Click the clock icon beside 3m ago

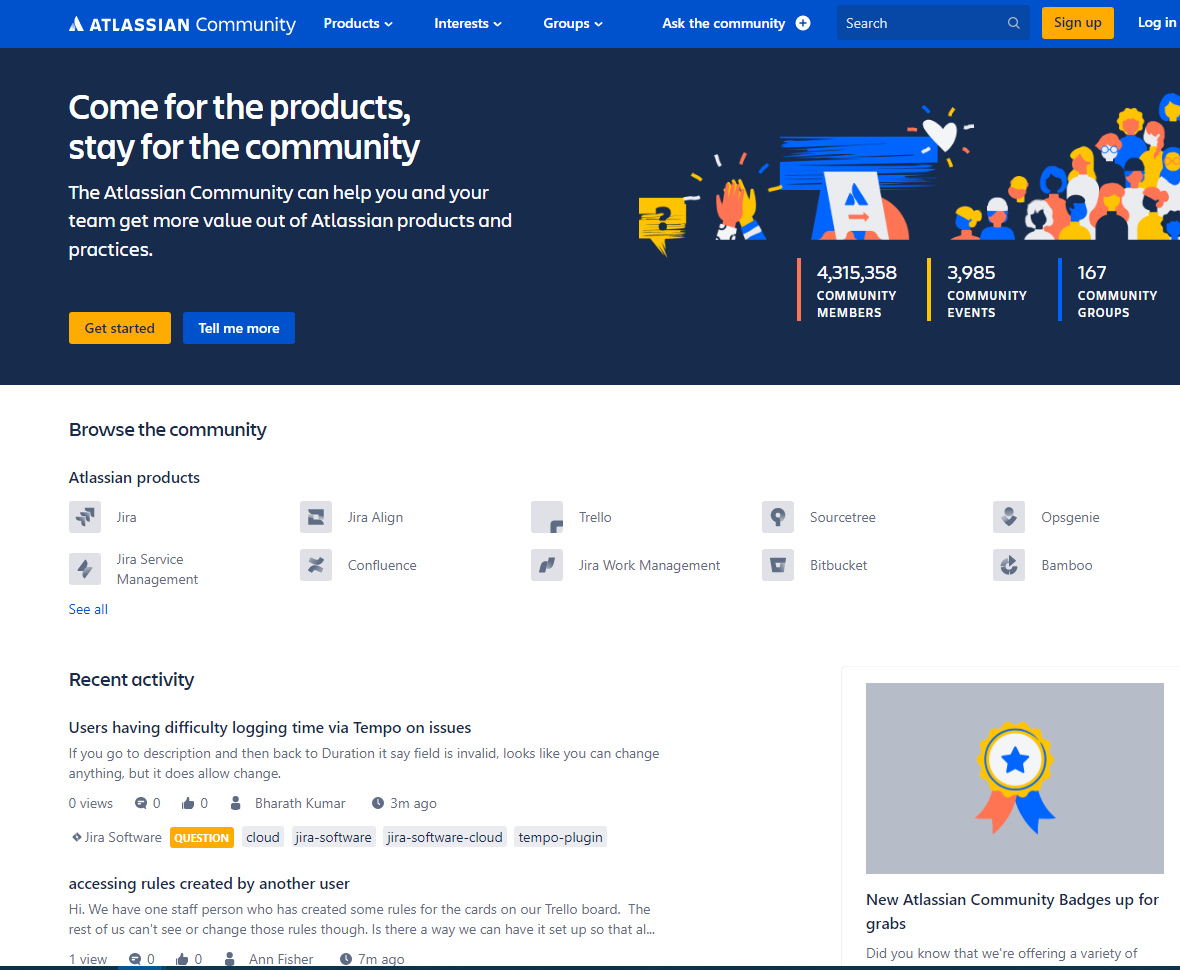coord(378,803)
